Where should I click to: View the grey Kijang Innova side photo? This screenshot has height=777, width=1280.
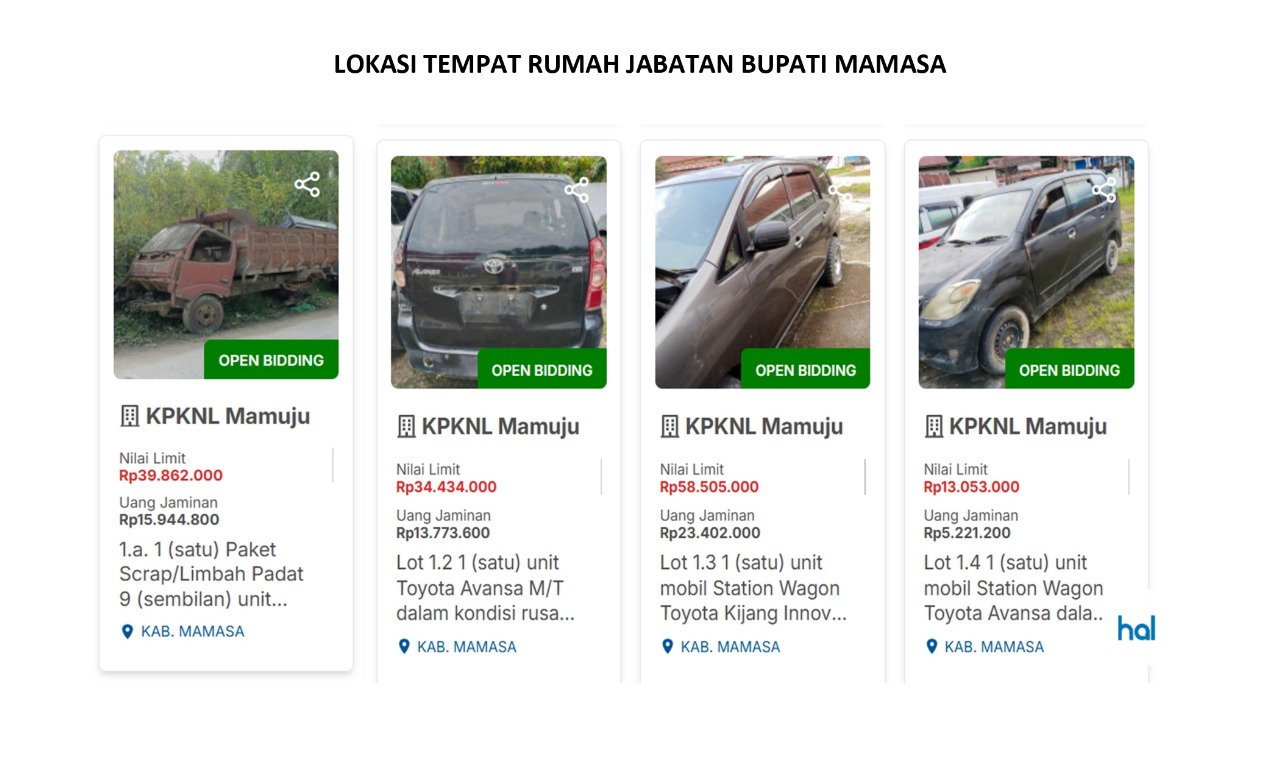pyautogui.click(x=762, y=272)
